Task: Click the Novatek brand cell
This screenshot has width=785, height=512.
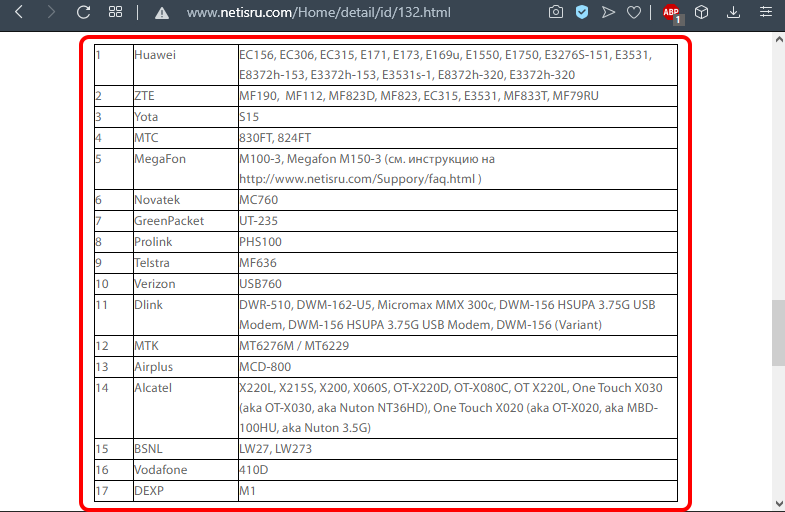Action: (x=186, y=200)
